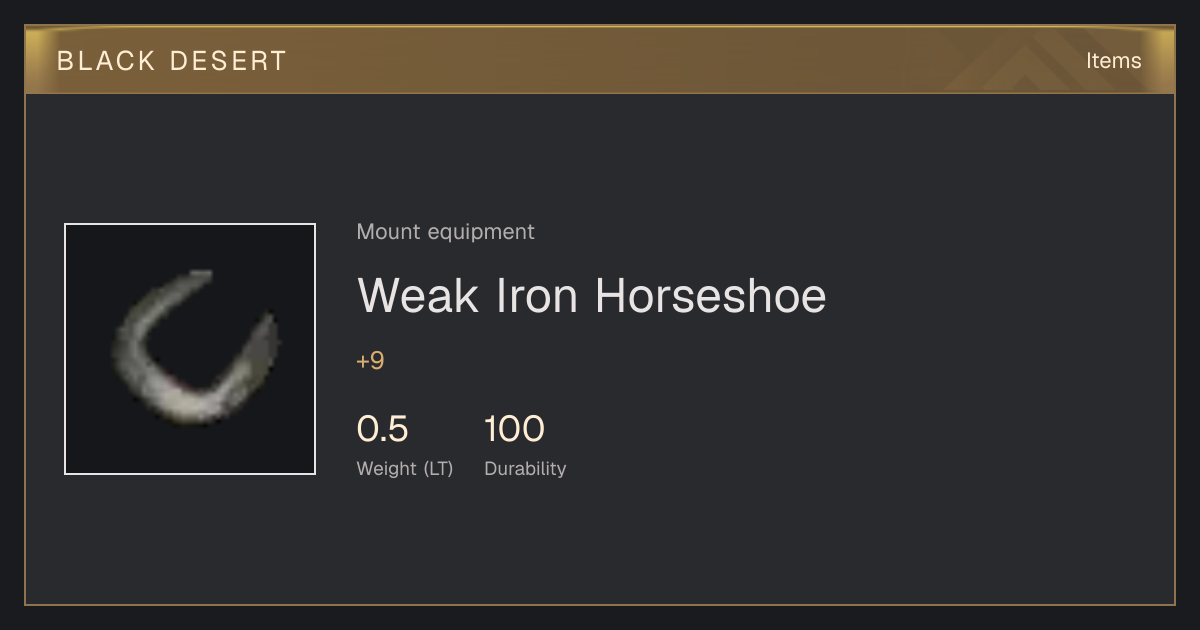Select the 0.5 weight value
The height and width of the screenshot is (630, 1200).
(382, 429)
